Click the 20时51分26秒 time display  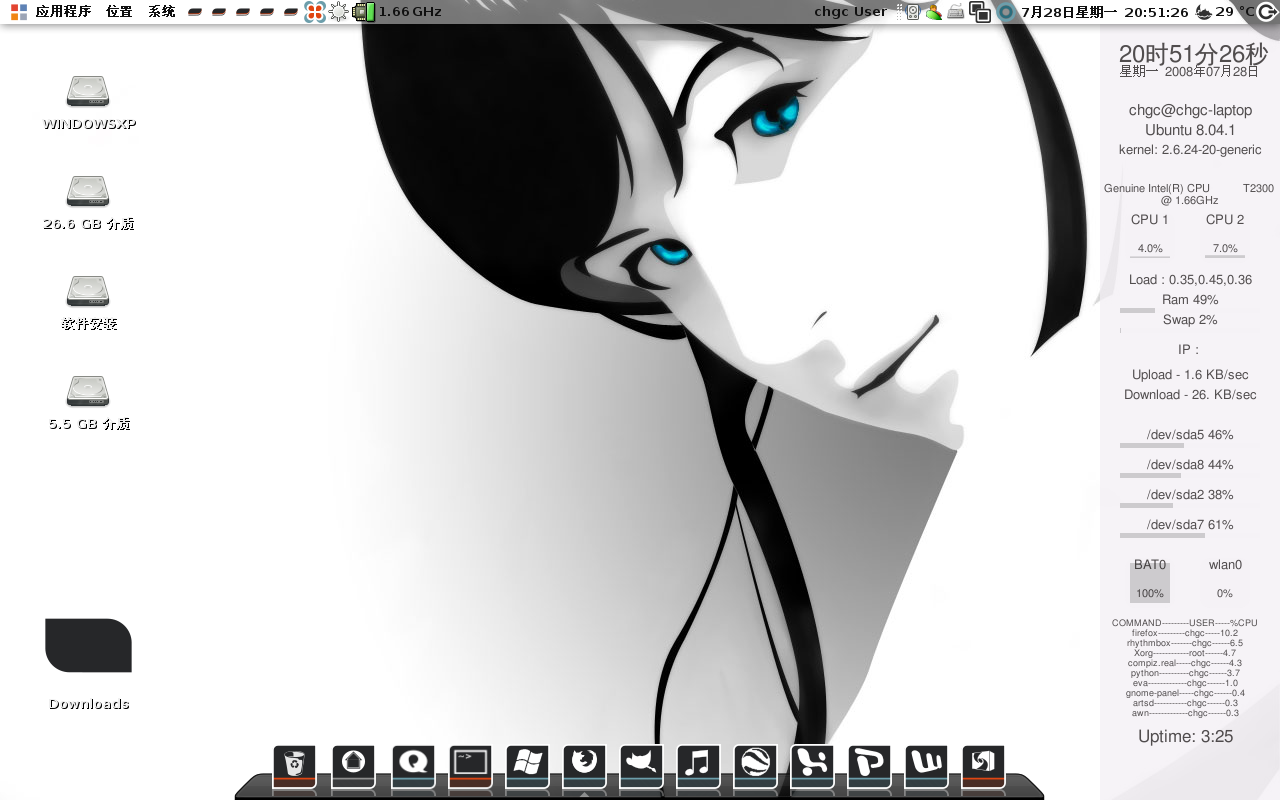coord(1193,54)
